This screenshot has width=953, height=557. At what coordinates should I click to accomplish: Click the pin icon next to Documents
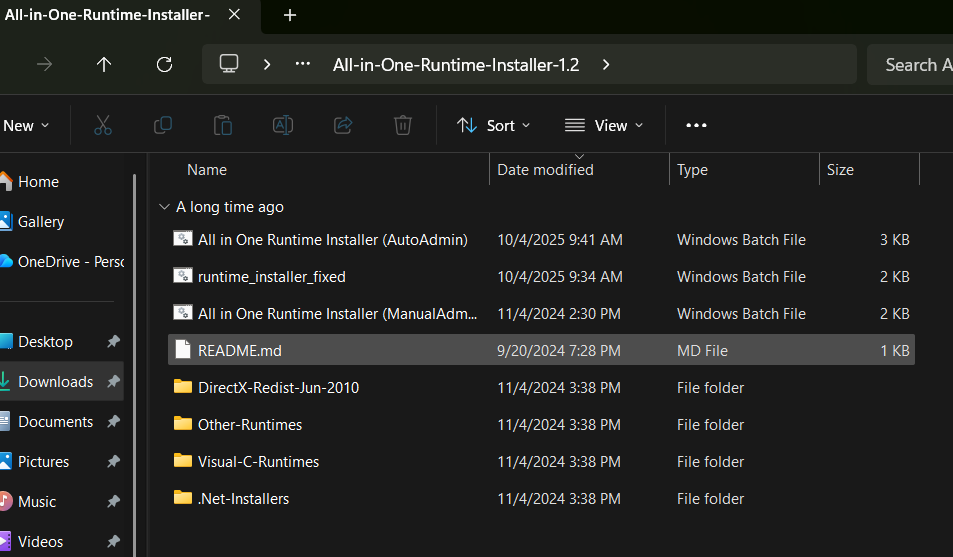113,421
